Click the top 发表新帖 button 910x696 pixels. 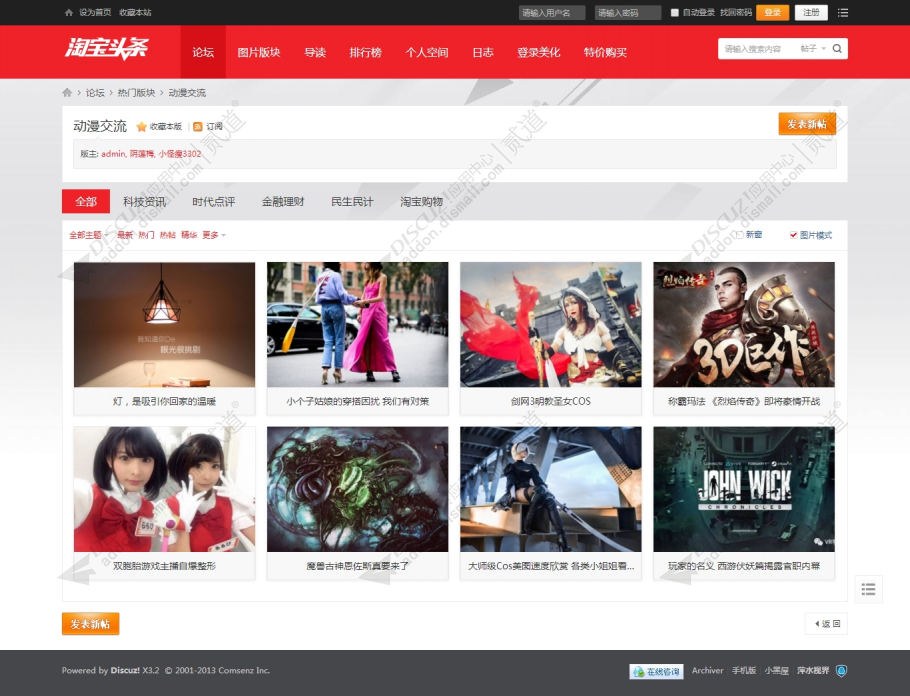(x=807, y=124)
